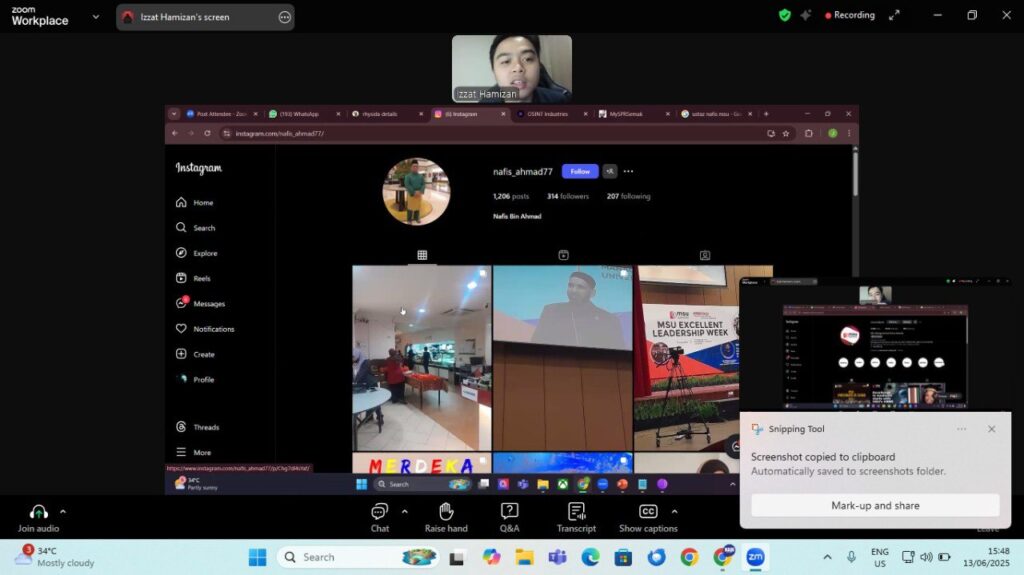
Task: Expand audio options next to Join audio
Action: [x=63, y=512]
